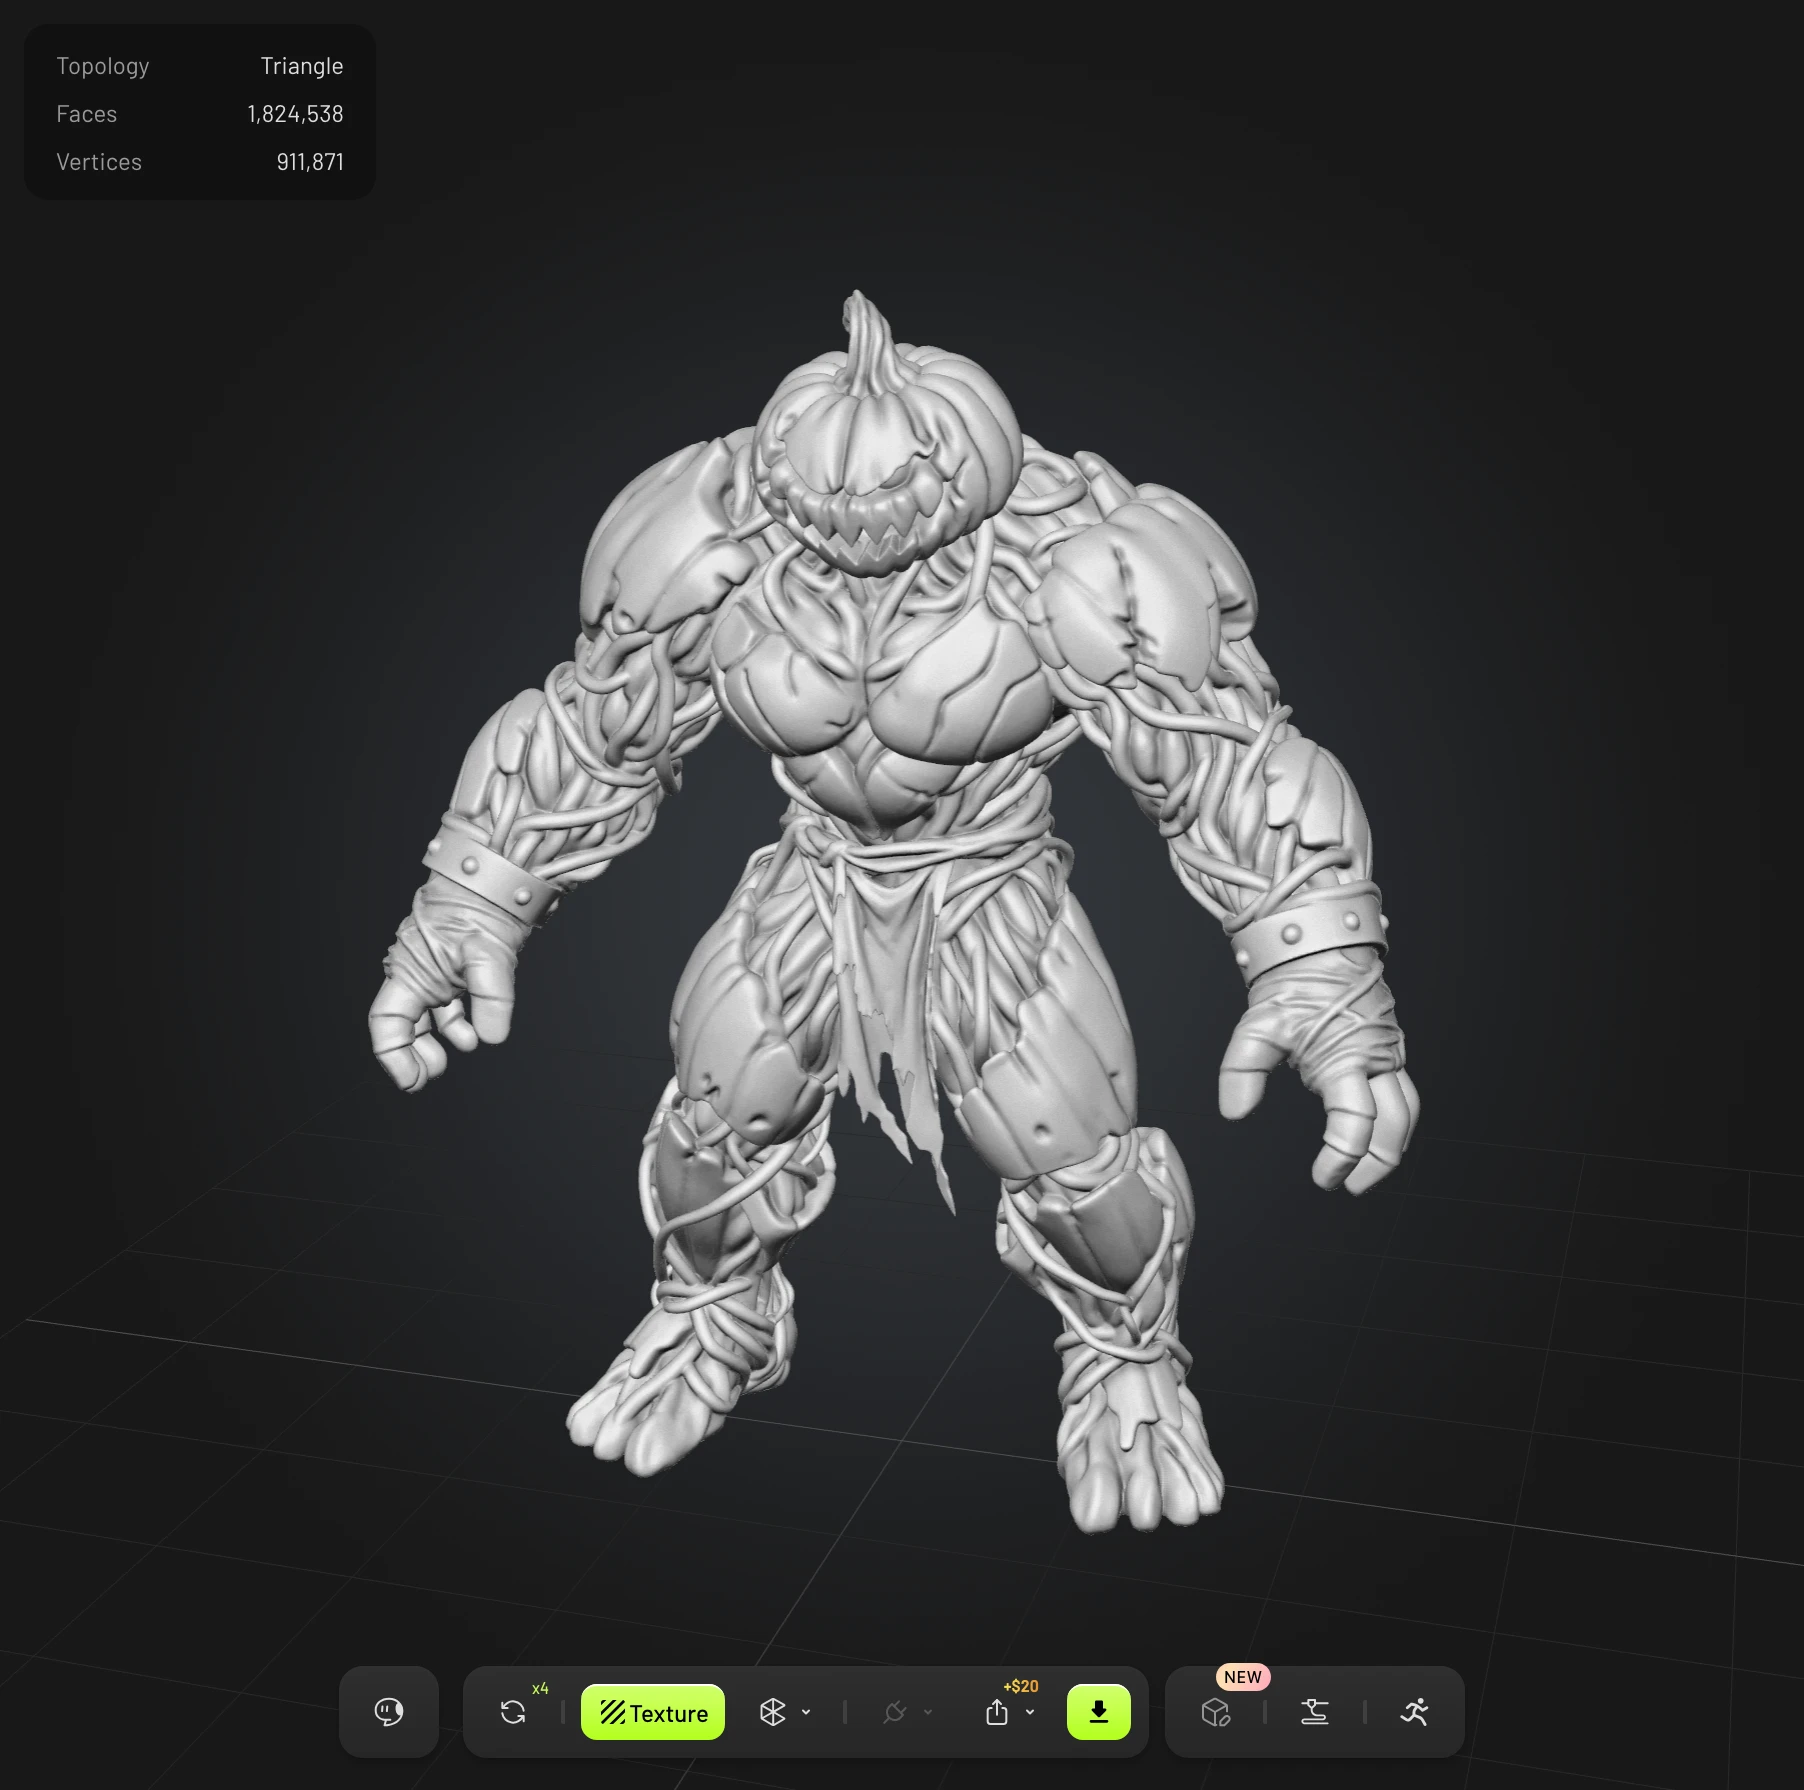Click the share/export icon
This screenshot has height=1790, width=1804.
[997, 1712]
